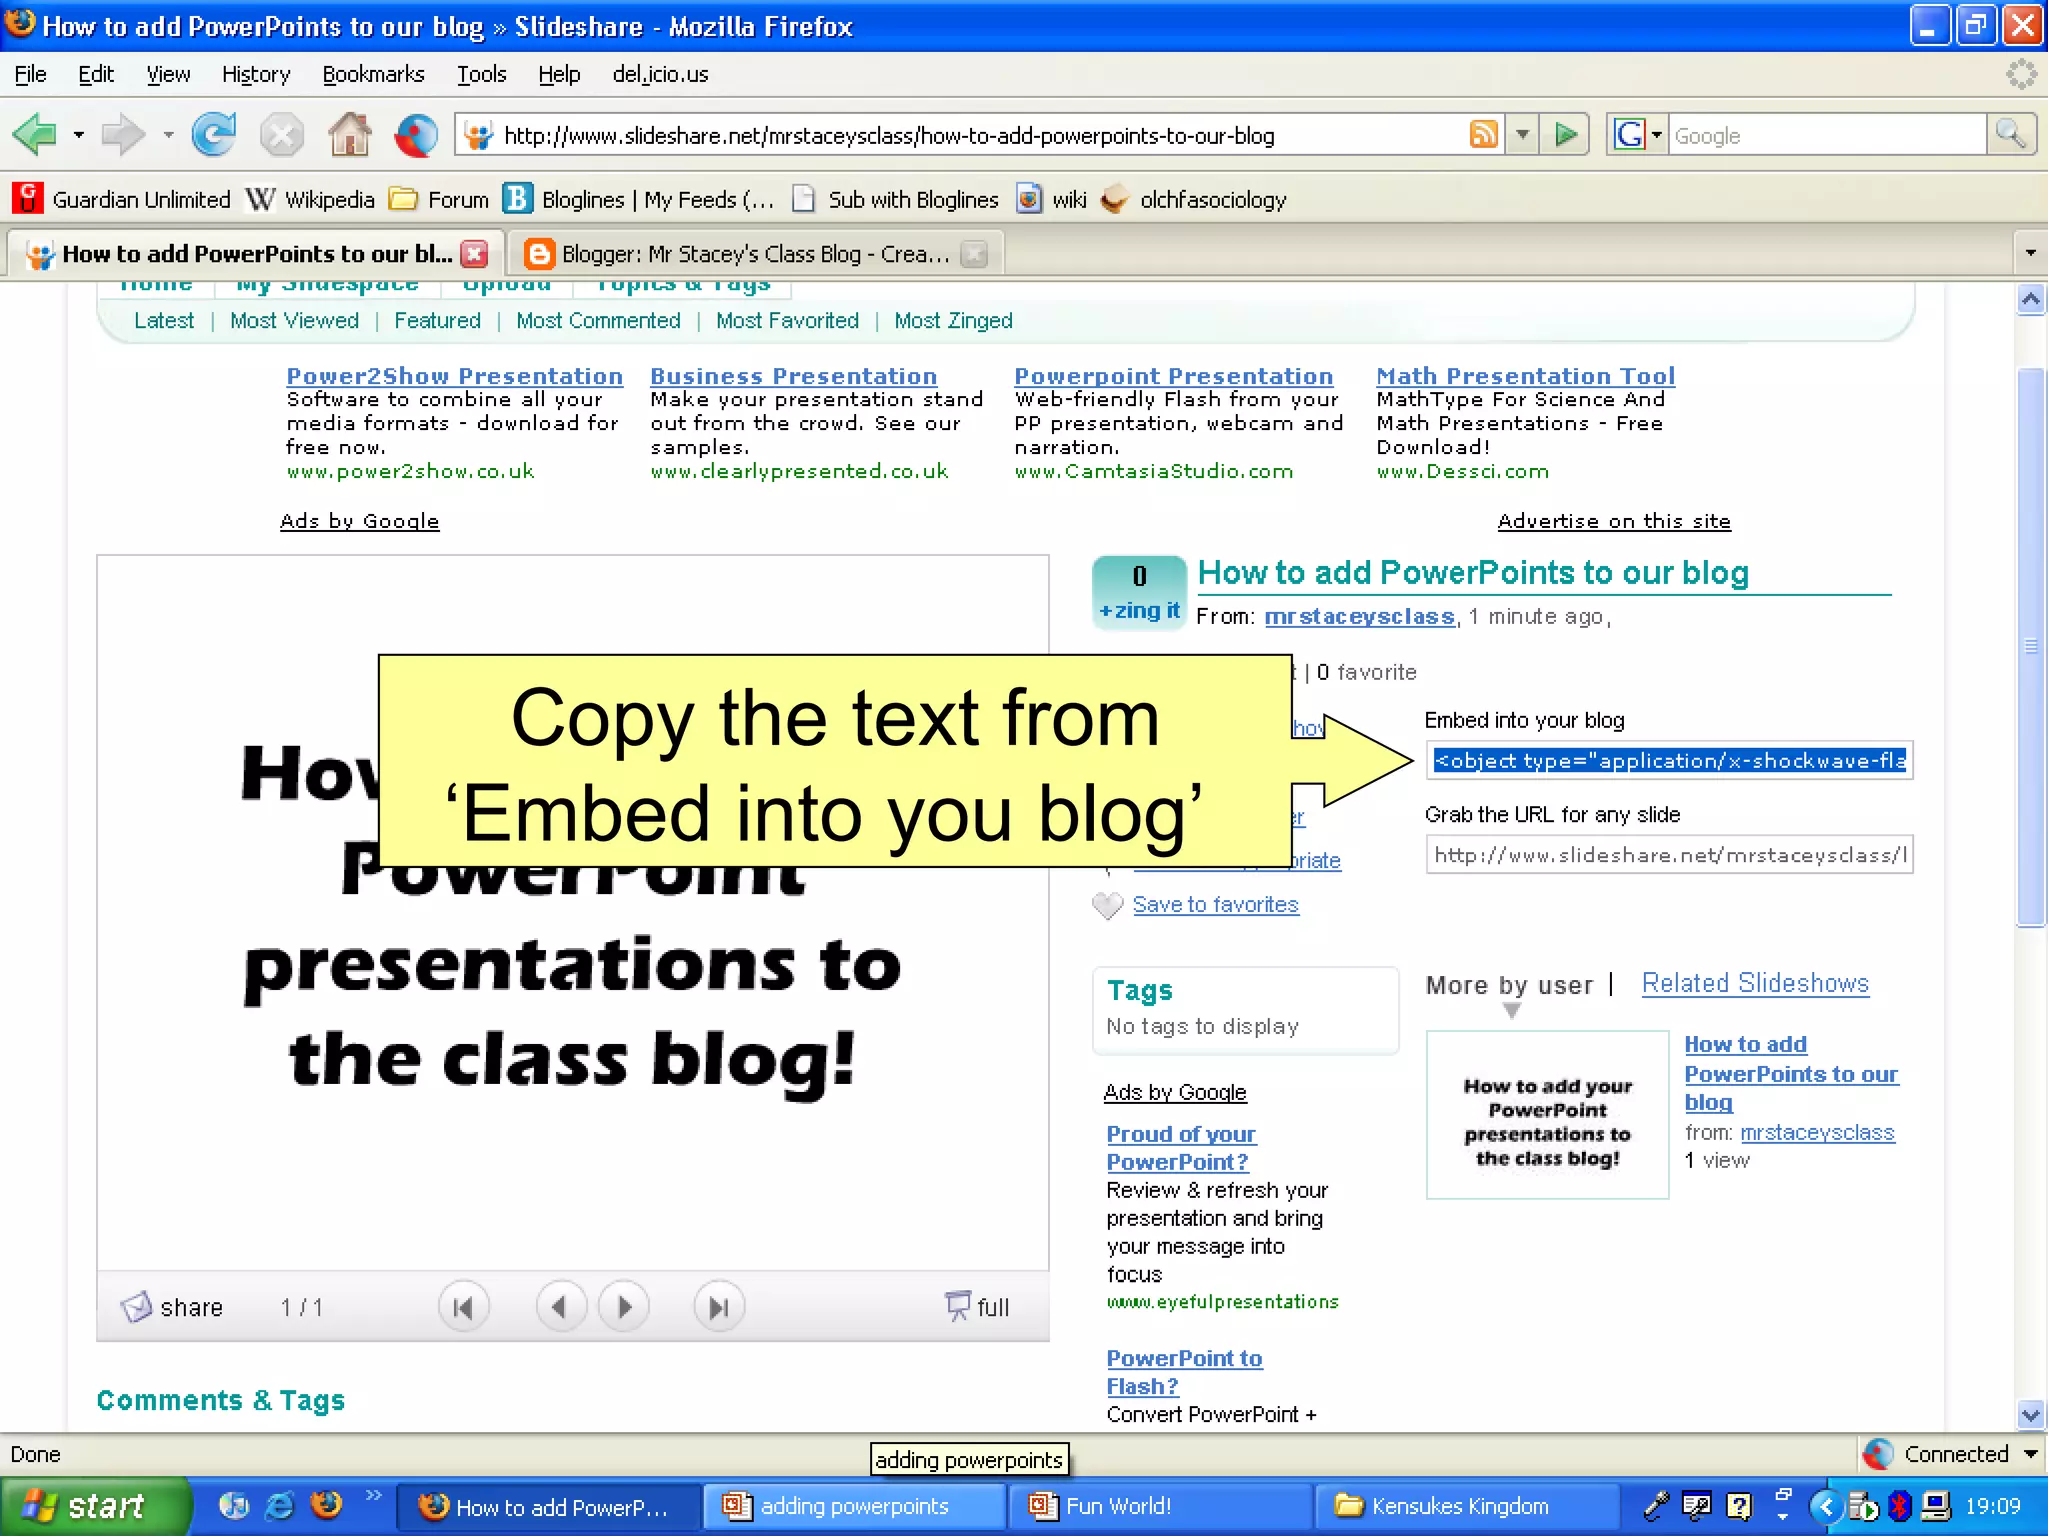Click the red-blue globe toolbar icon
2048x1536 pixels.
coord(416,135)
